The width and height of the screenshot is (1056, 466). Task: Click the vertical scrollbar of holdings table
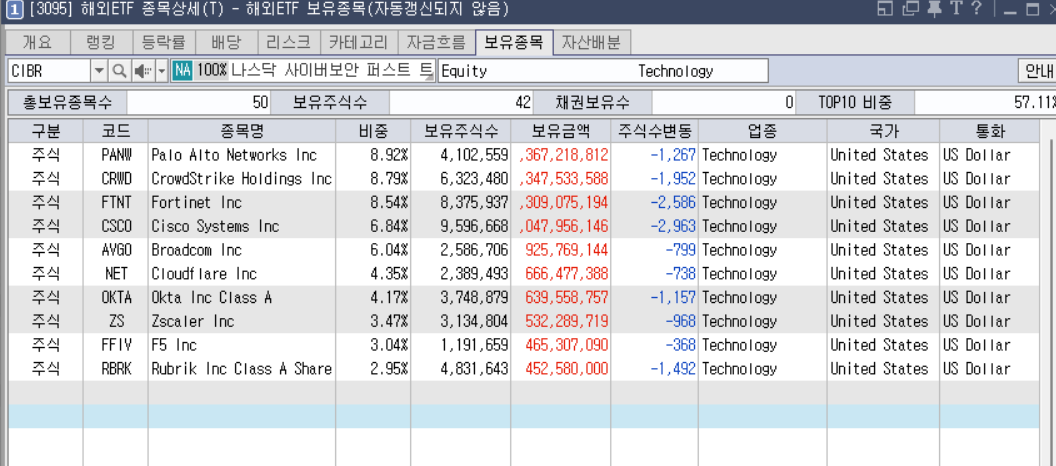point(1048,293)
